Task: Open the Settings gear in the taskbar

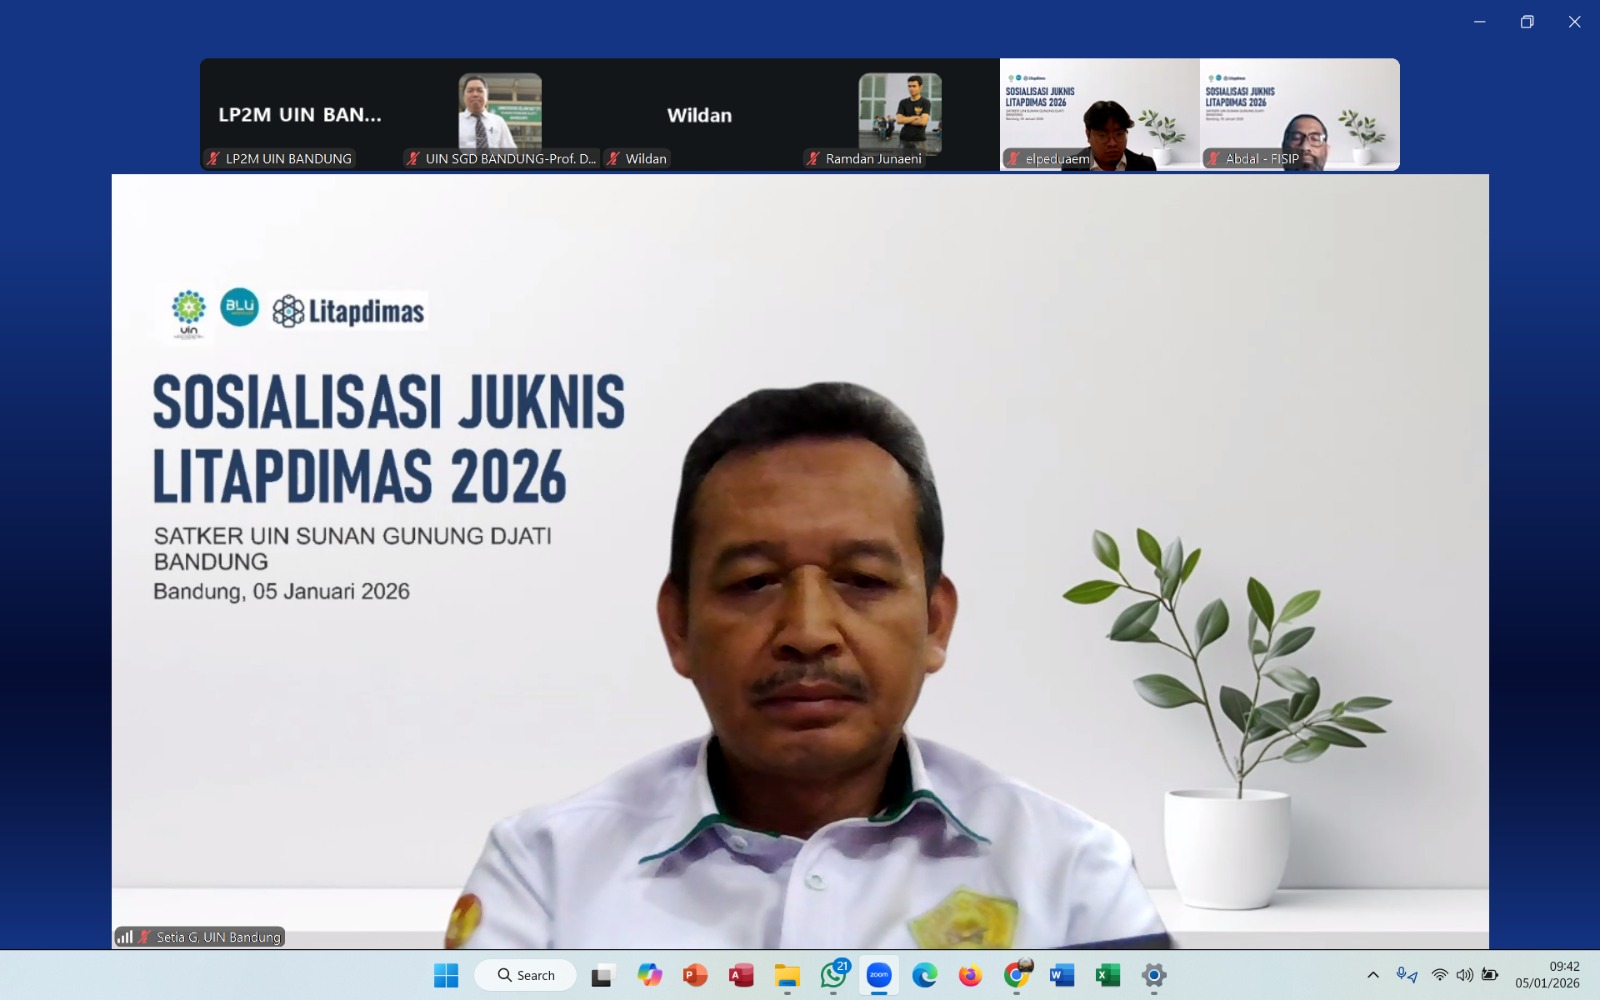Action: [1154, 975]
